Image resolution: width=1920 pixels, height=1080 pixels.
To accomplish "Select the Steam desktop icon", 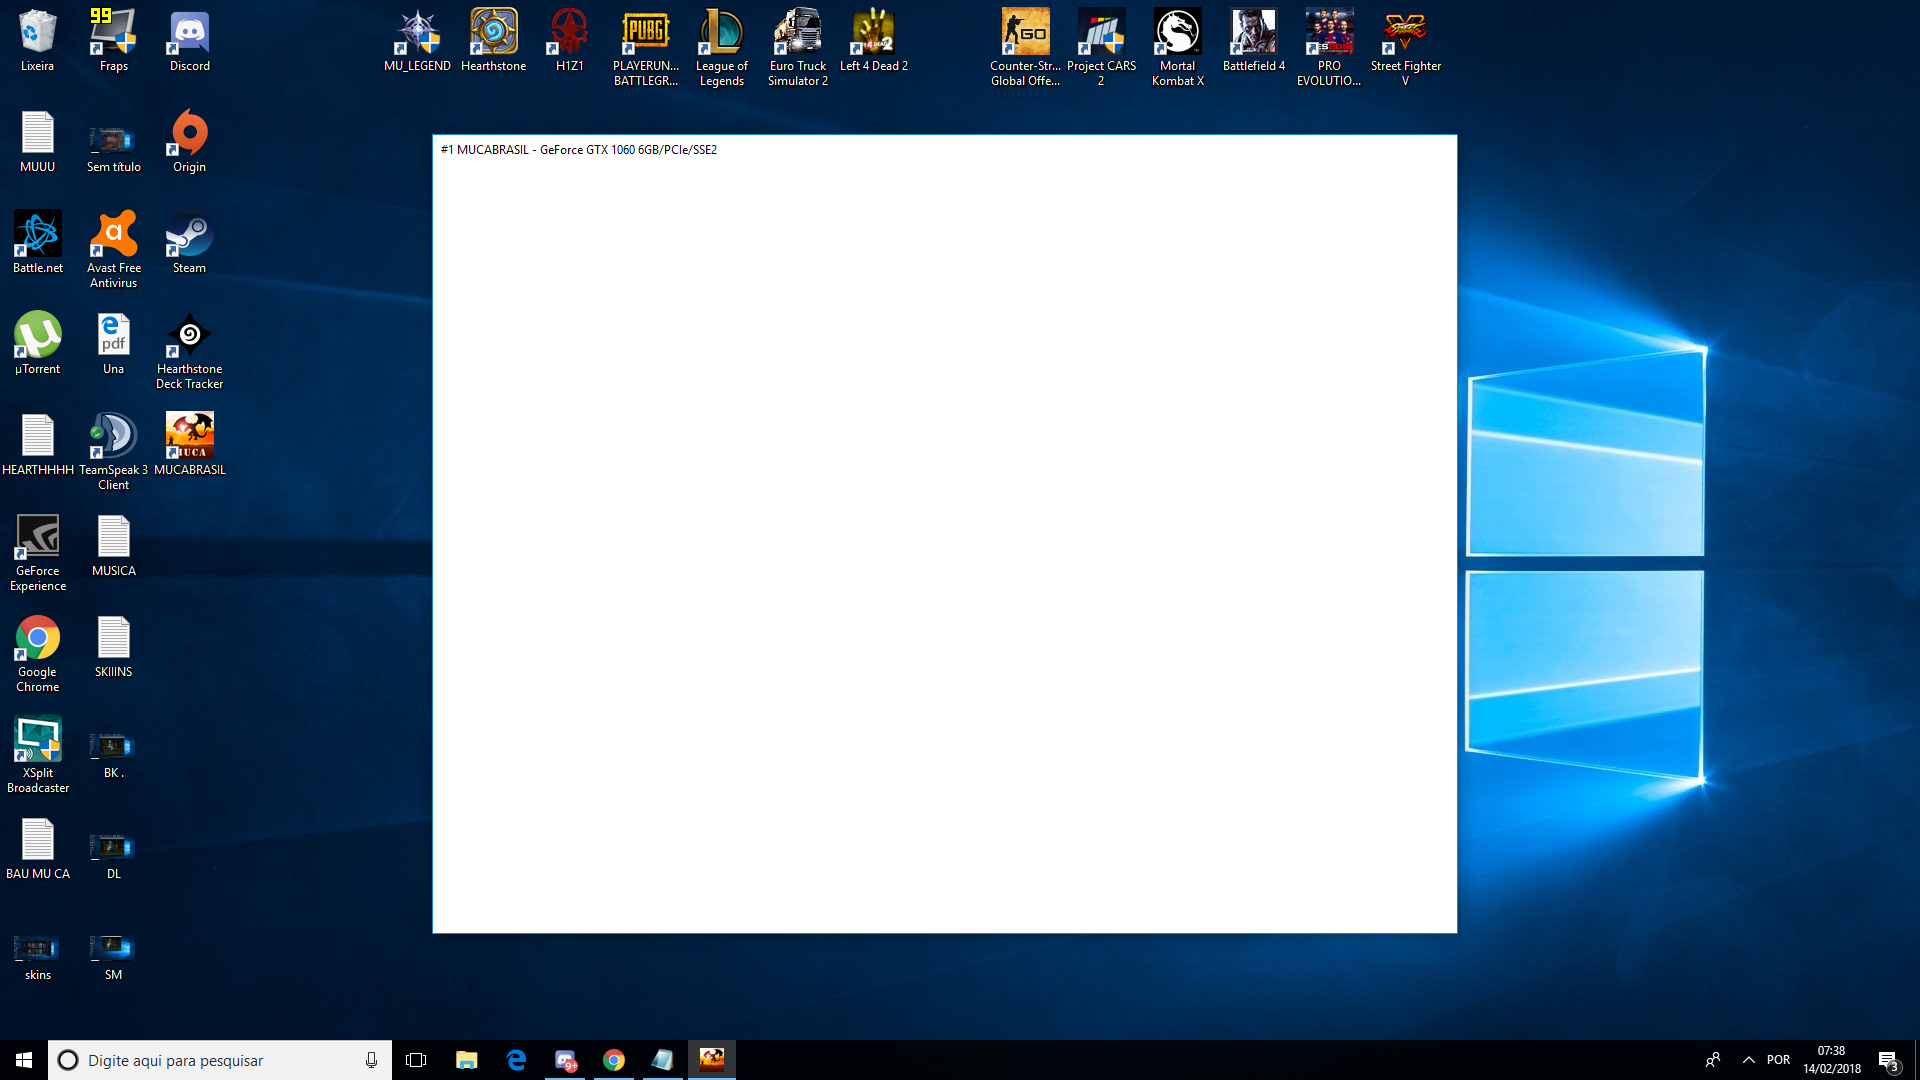I will pos(189,242).
